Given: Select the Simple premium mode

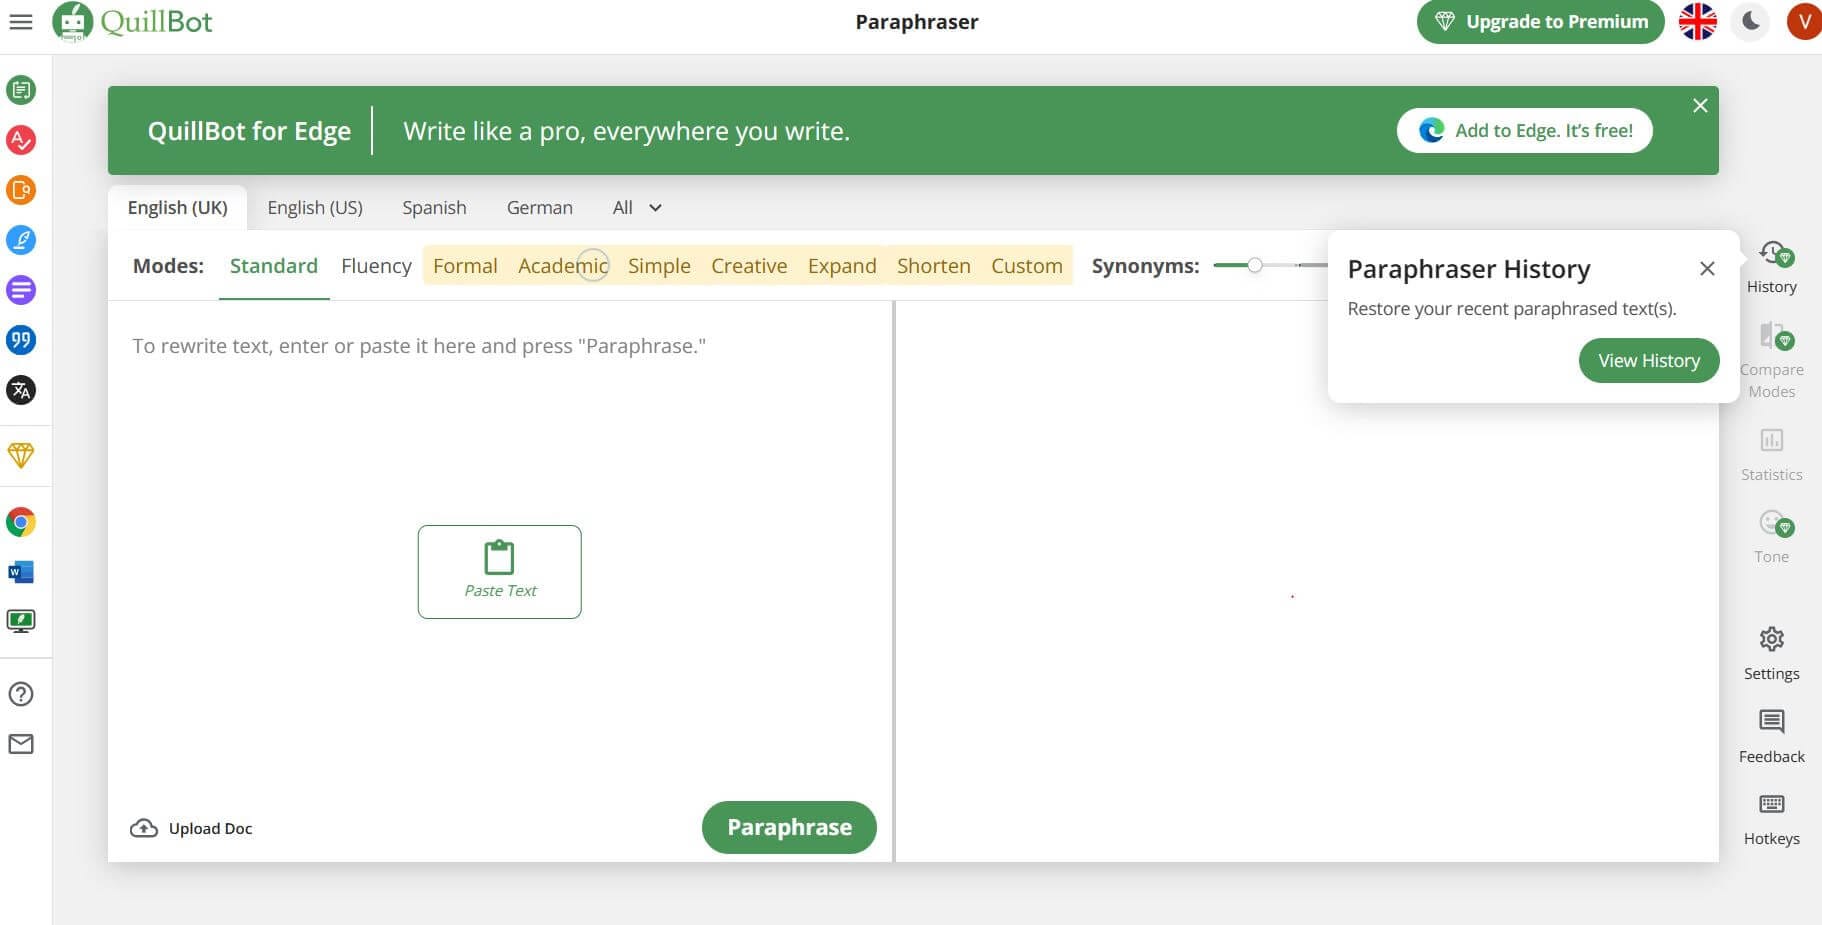Looking at the screenshot, I should tap(659, 266).
